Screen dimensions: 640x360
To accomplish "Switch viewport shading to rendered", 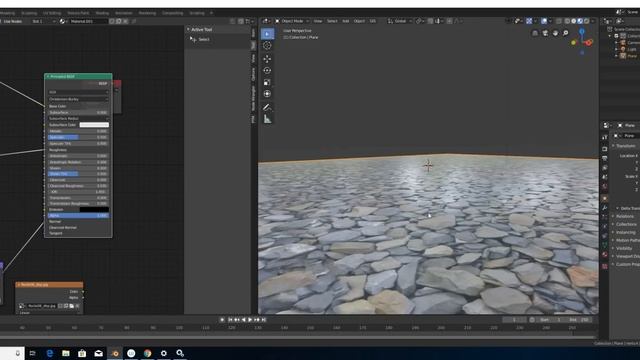I will click(x=587, y=21).
